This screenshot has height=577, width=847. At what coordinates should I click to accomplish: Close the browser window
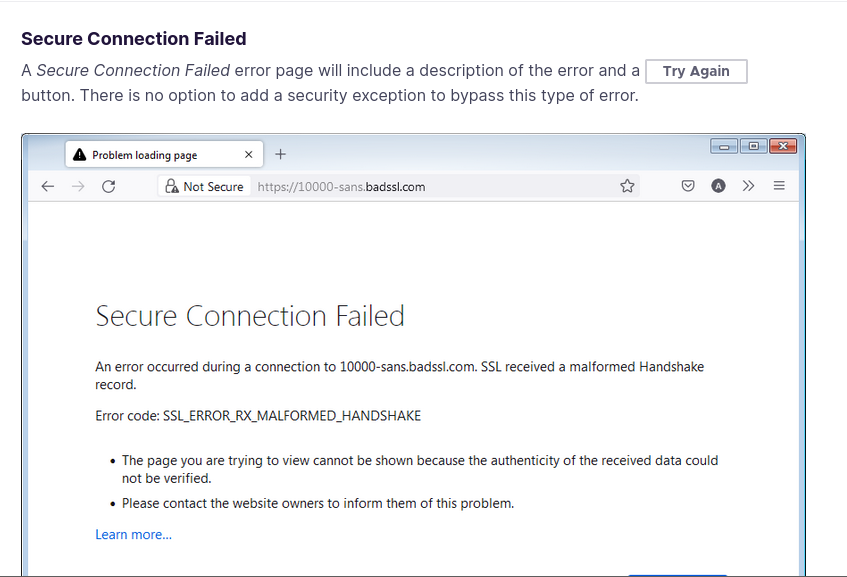point(783,146)
